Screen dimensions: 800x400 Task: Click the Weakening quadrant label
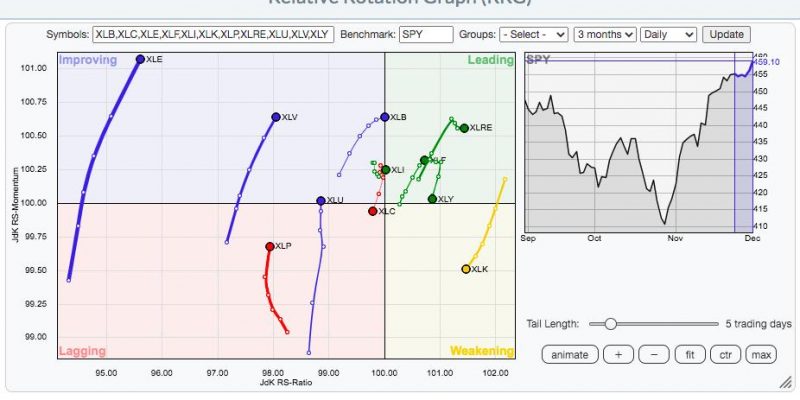click(482, 351)
